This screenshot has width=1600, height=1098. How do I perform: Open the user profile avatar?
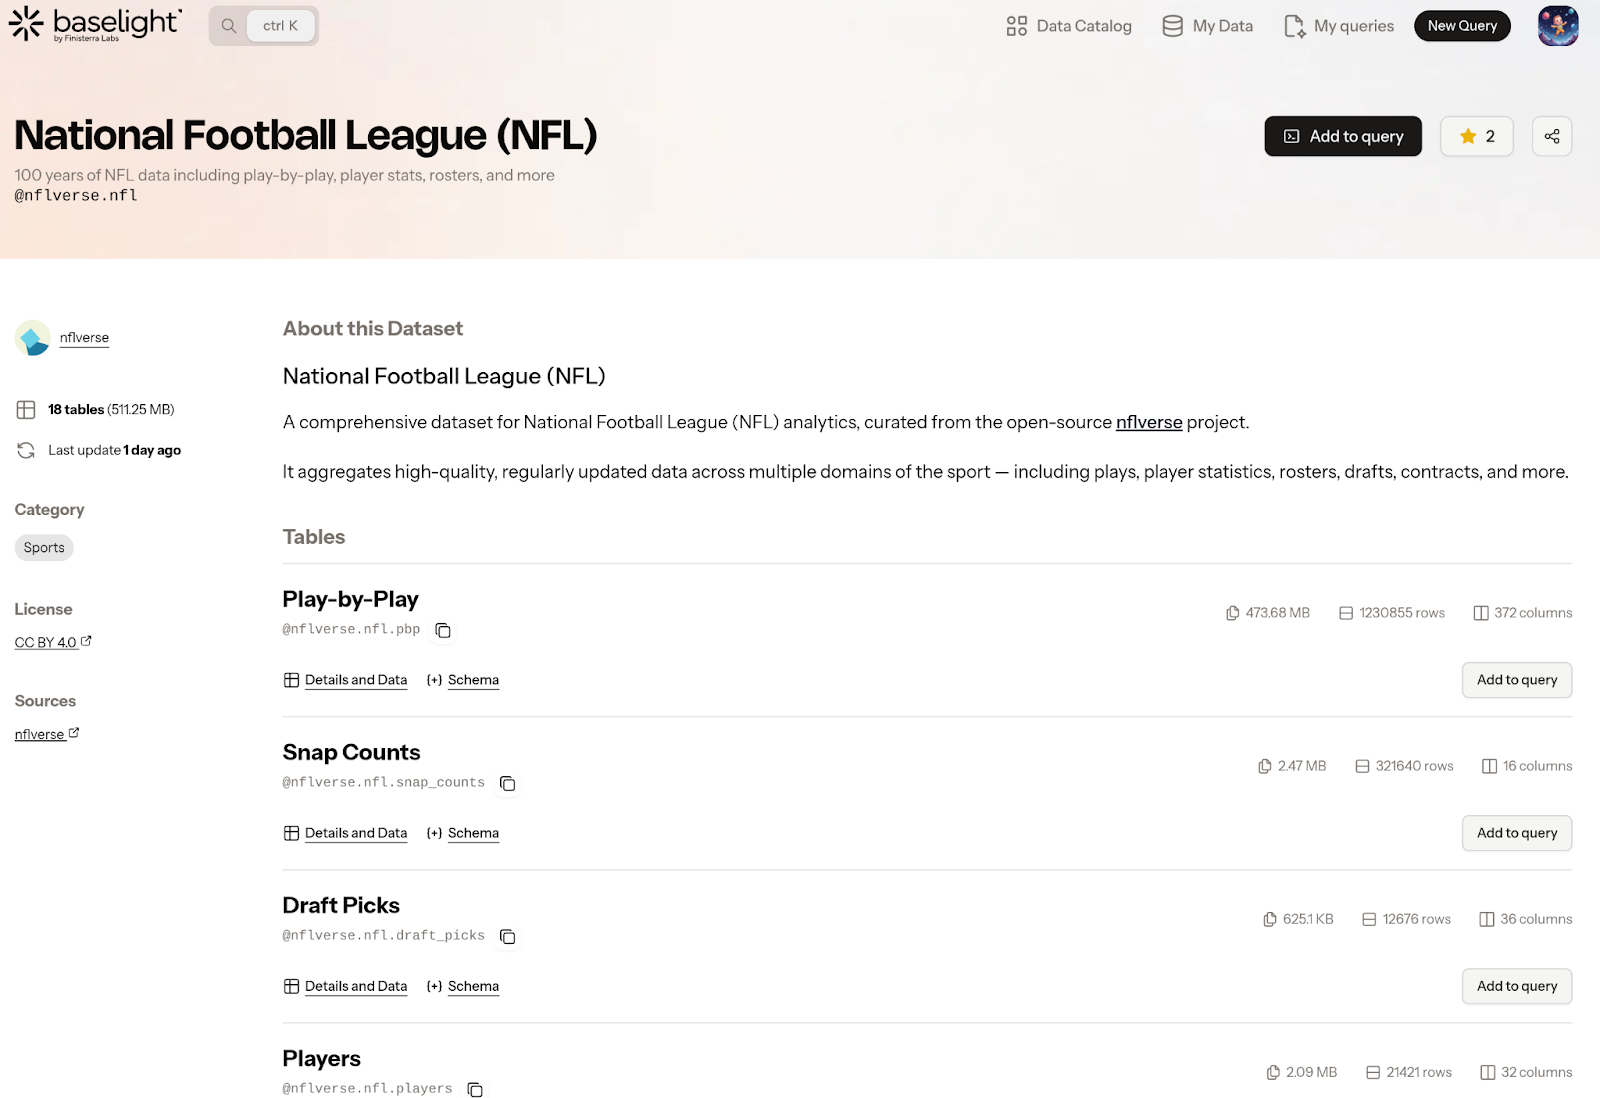tap(1558, 26)
